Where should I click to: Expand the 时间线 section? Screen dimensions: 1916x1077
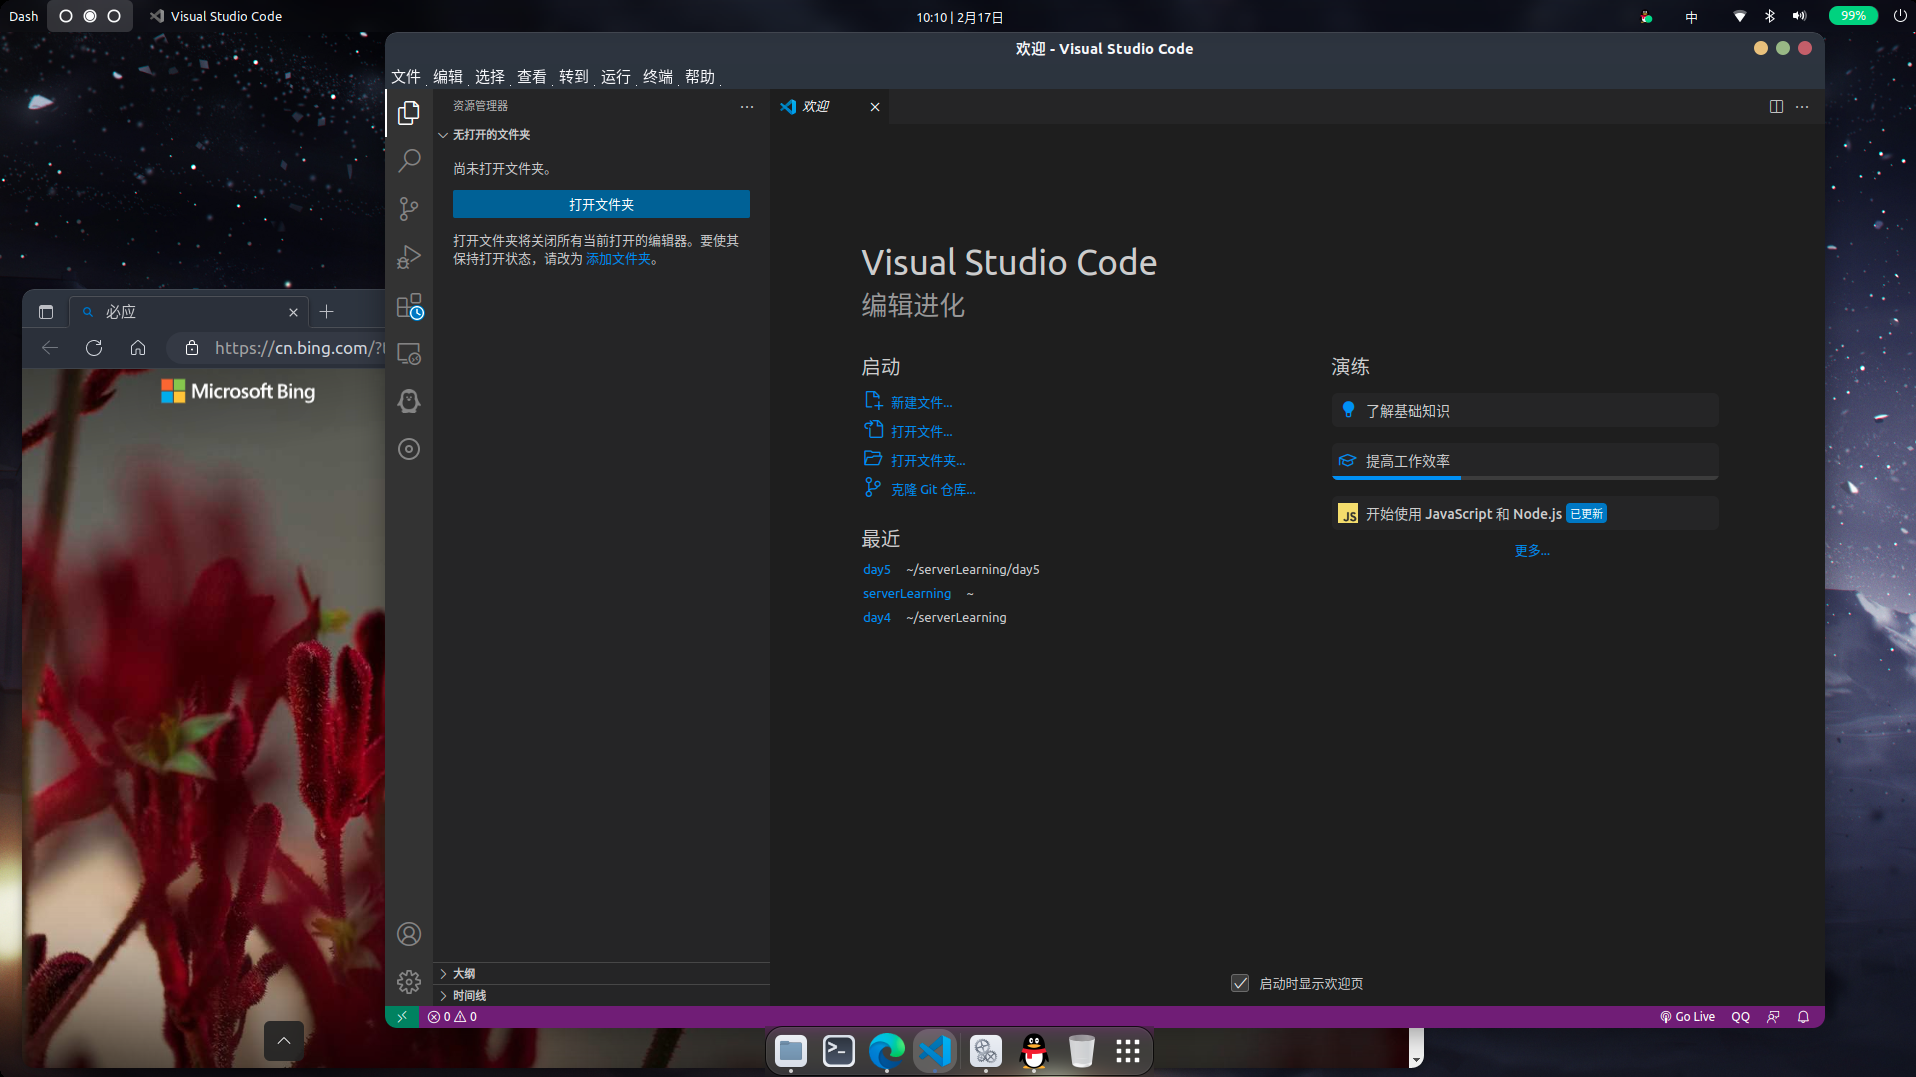tap(601, 996)
